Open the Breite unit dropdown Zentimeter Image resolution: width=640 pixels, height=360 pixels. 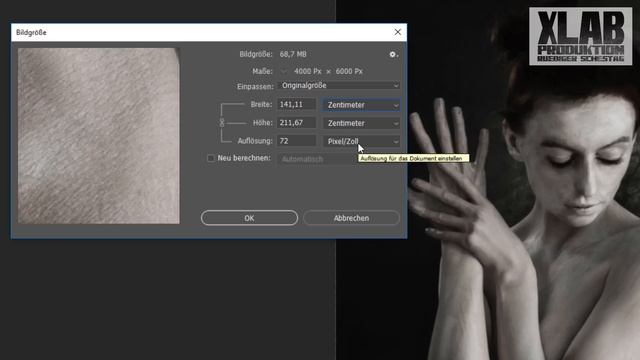(x=361, y=105)
